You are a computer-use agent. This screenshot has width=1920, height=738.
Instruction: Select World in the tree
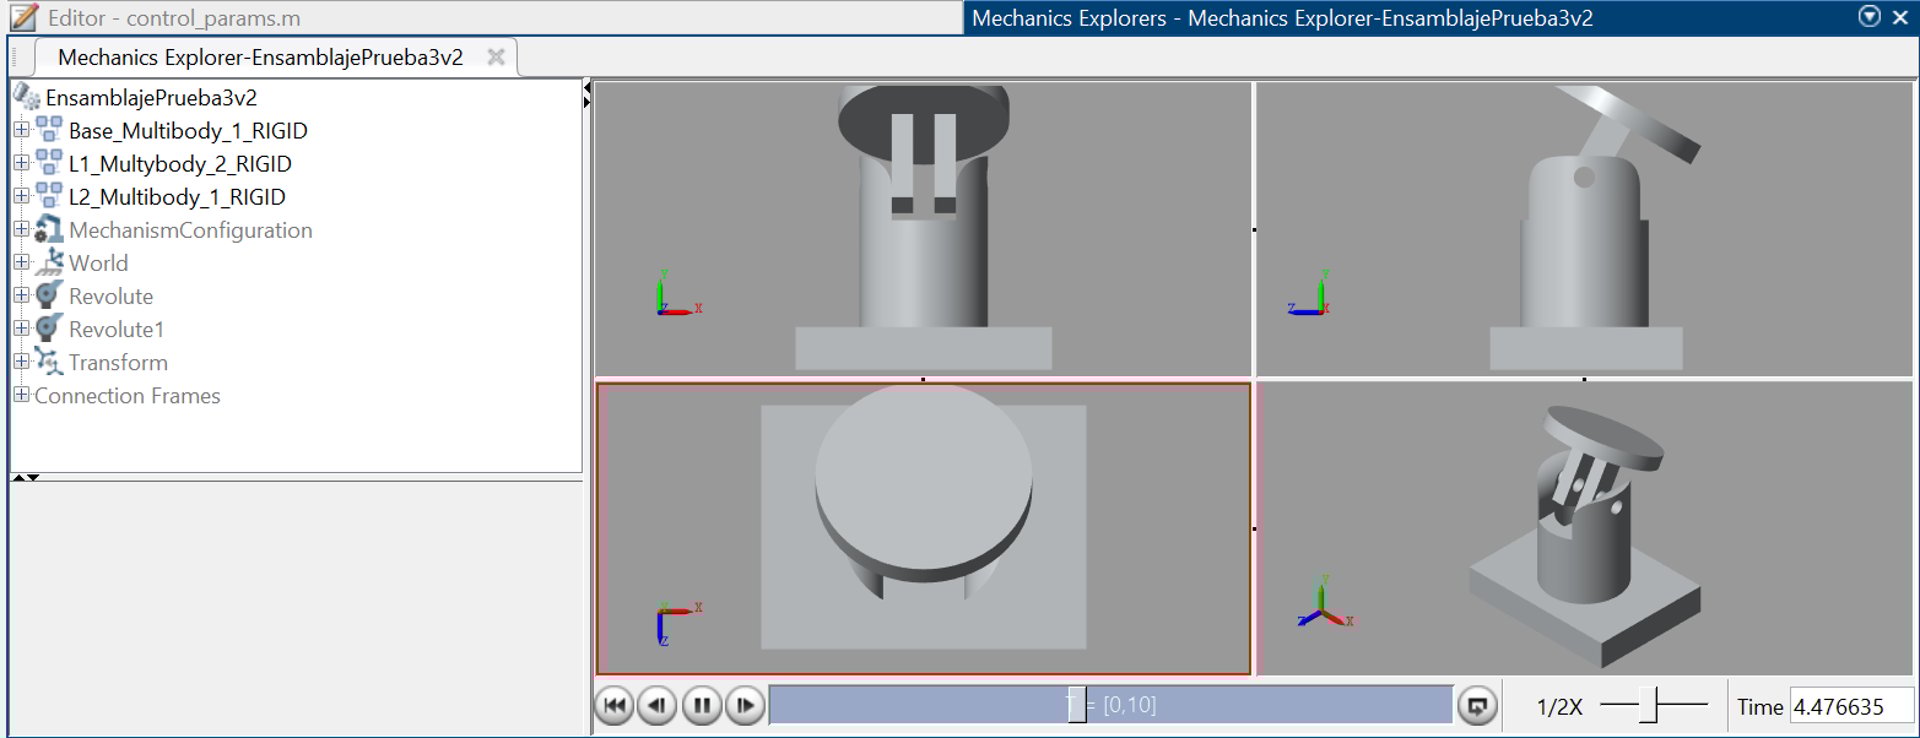[x=98, y=262]
